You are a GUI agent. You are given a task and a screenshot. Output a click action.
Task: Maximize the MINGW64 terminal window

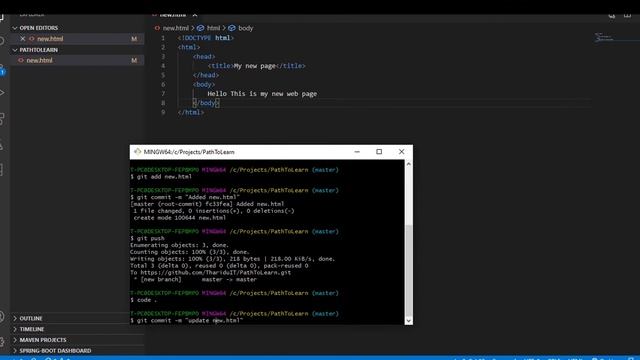point(379,152)
